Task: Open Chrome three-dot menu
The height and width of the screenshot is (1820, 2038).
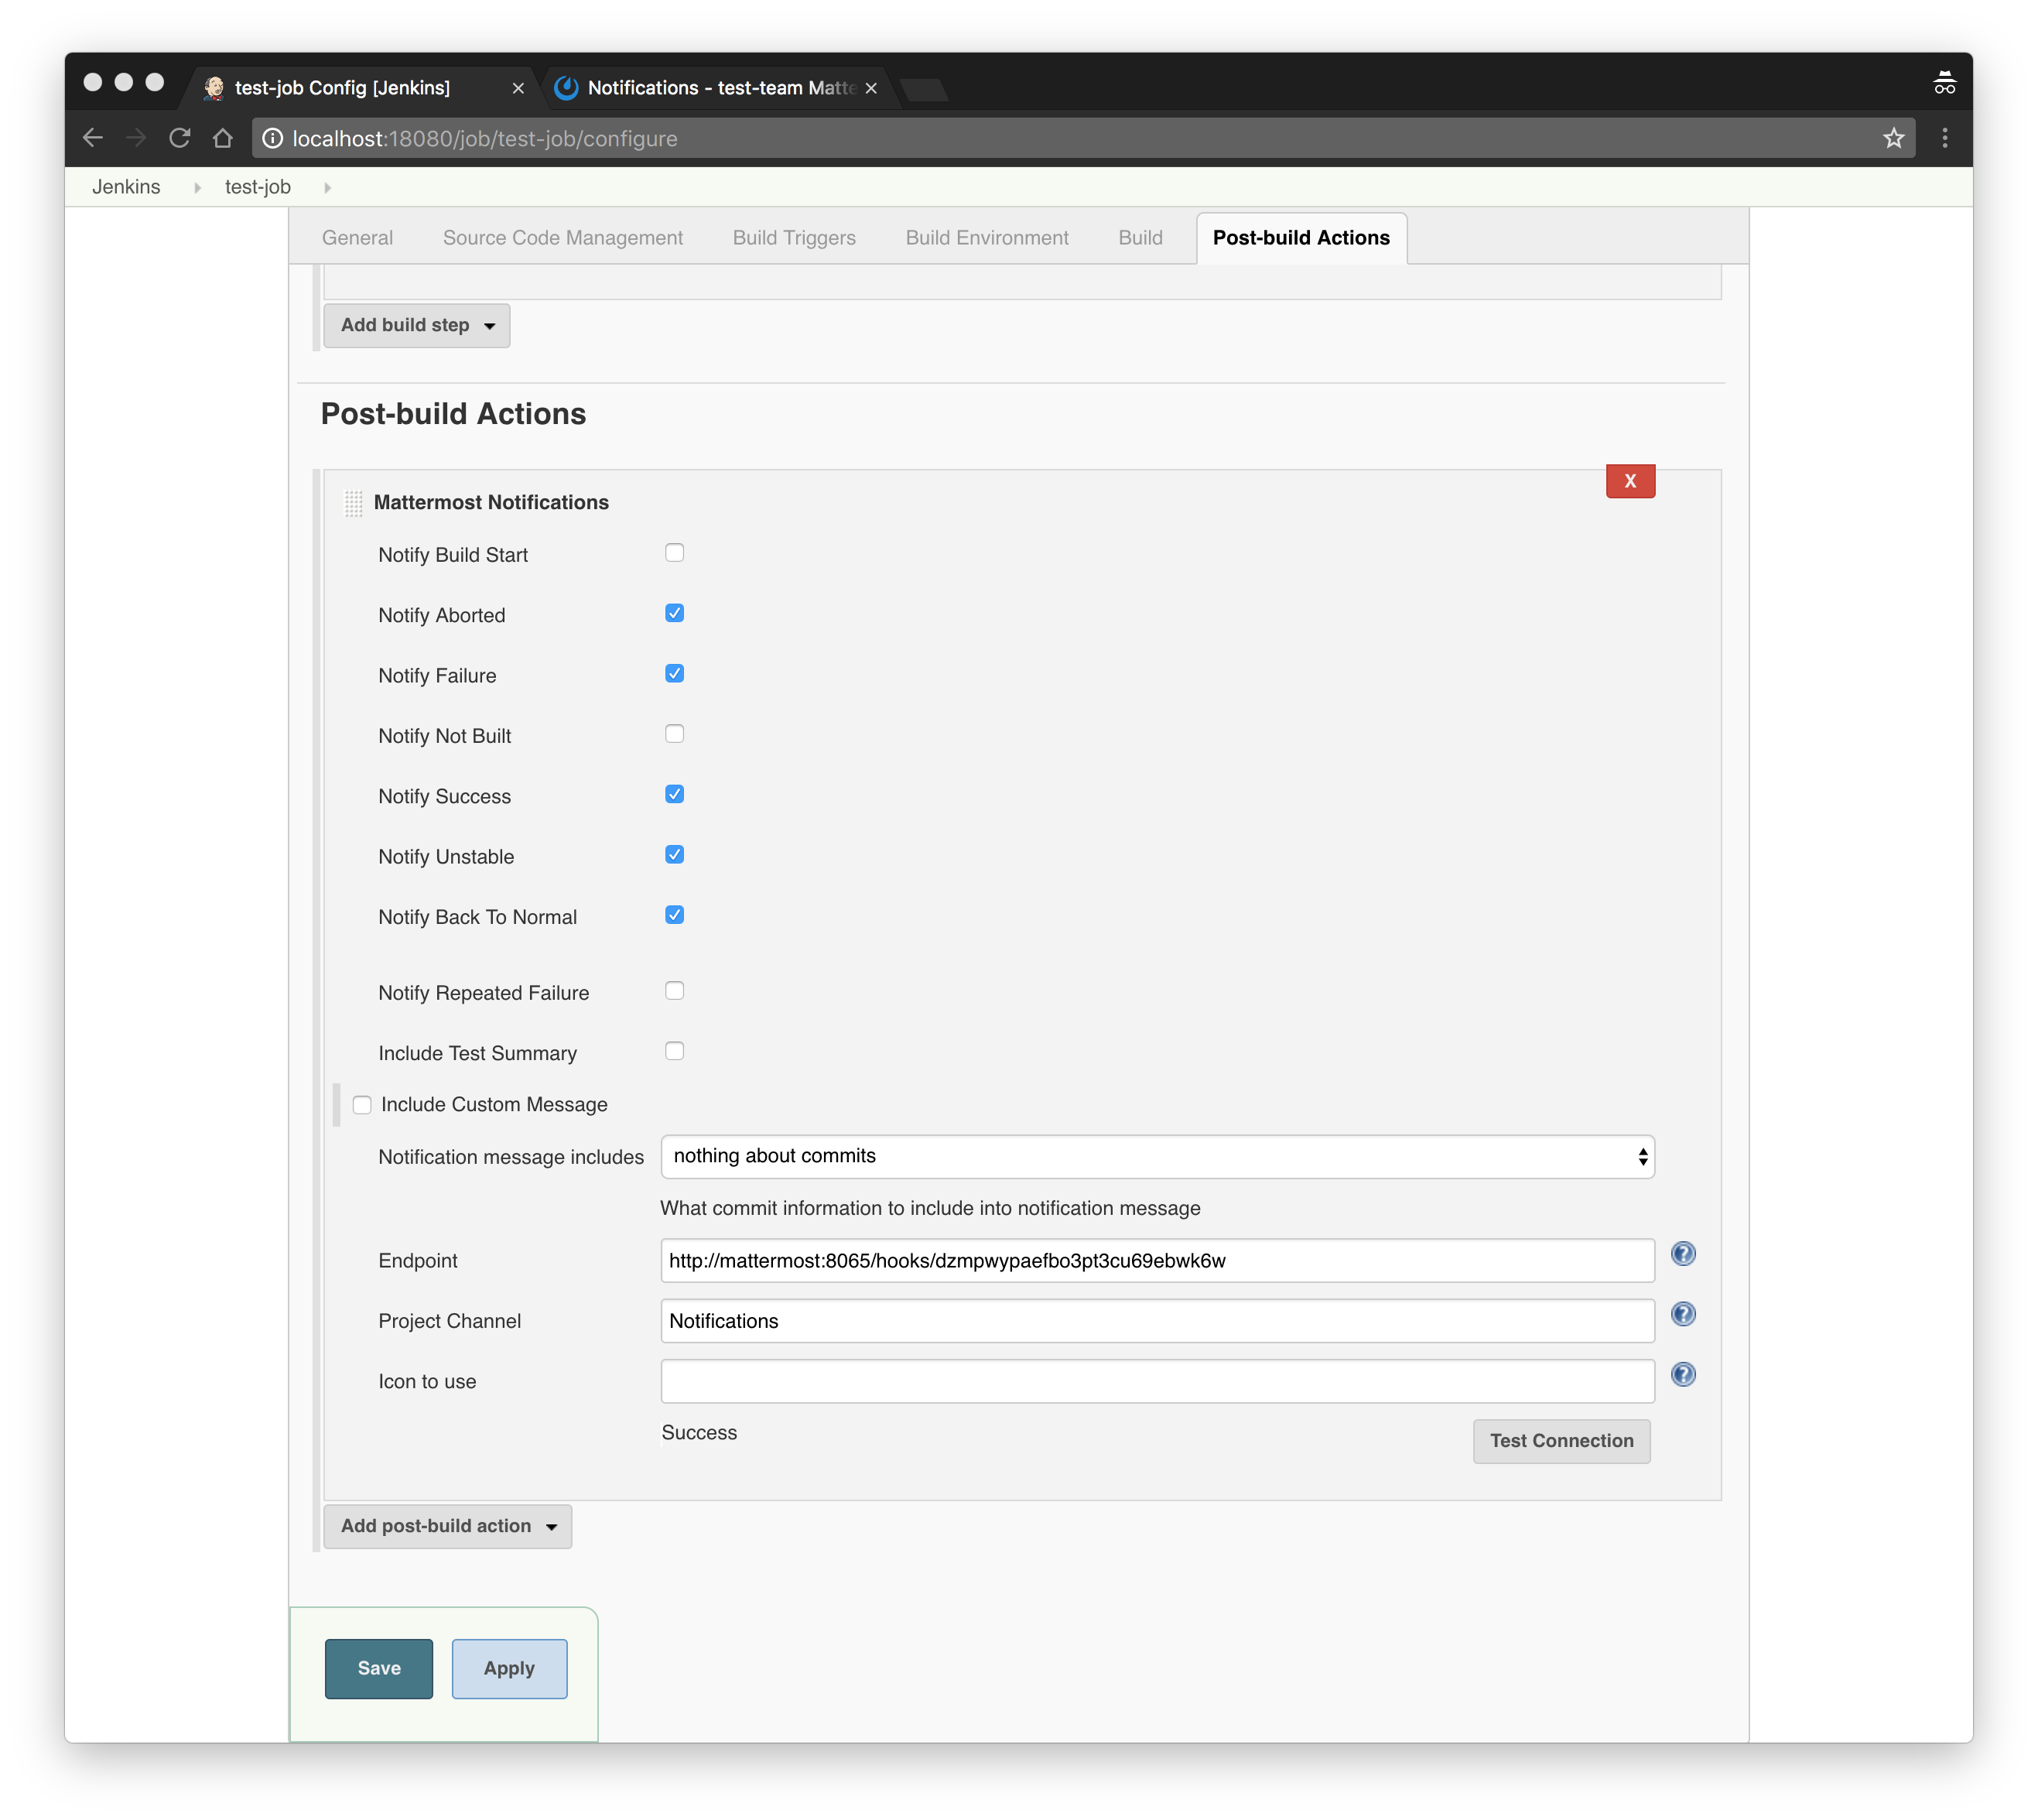Action: (x=1944, y=138)
